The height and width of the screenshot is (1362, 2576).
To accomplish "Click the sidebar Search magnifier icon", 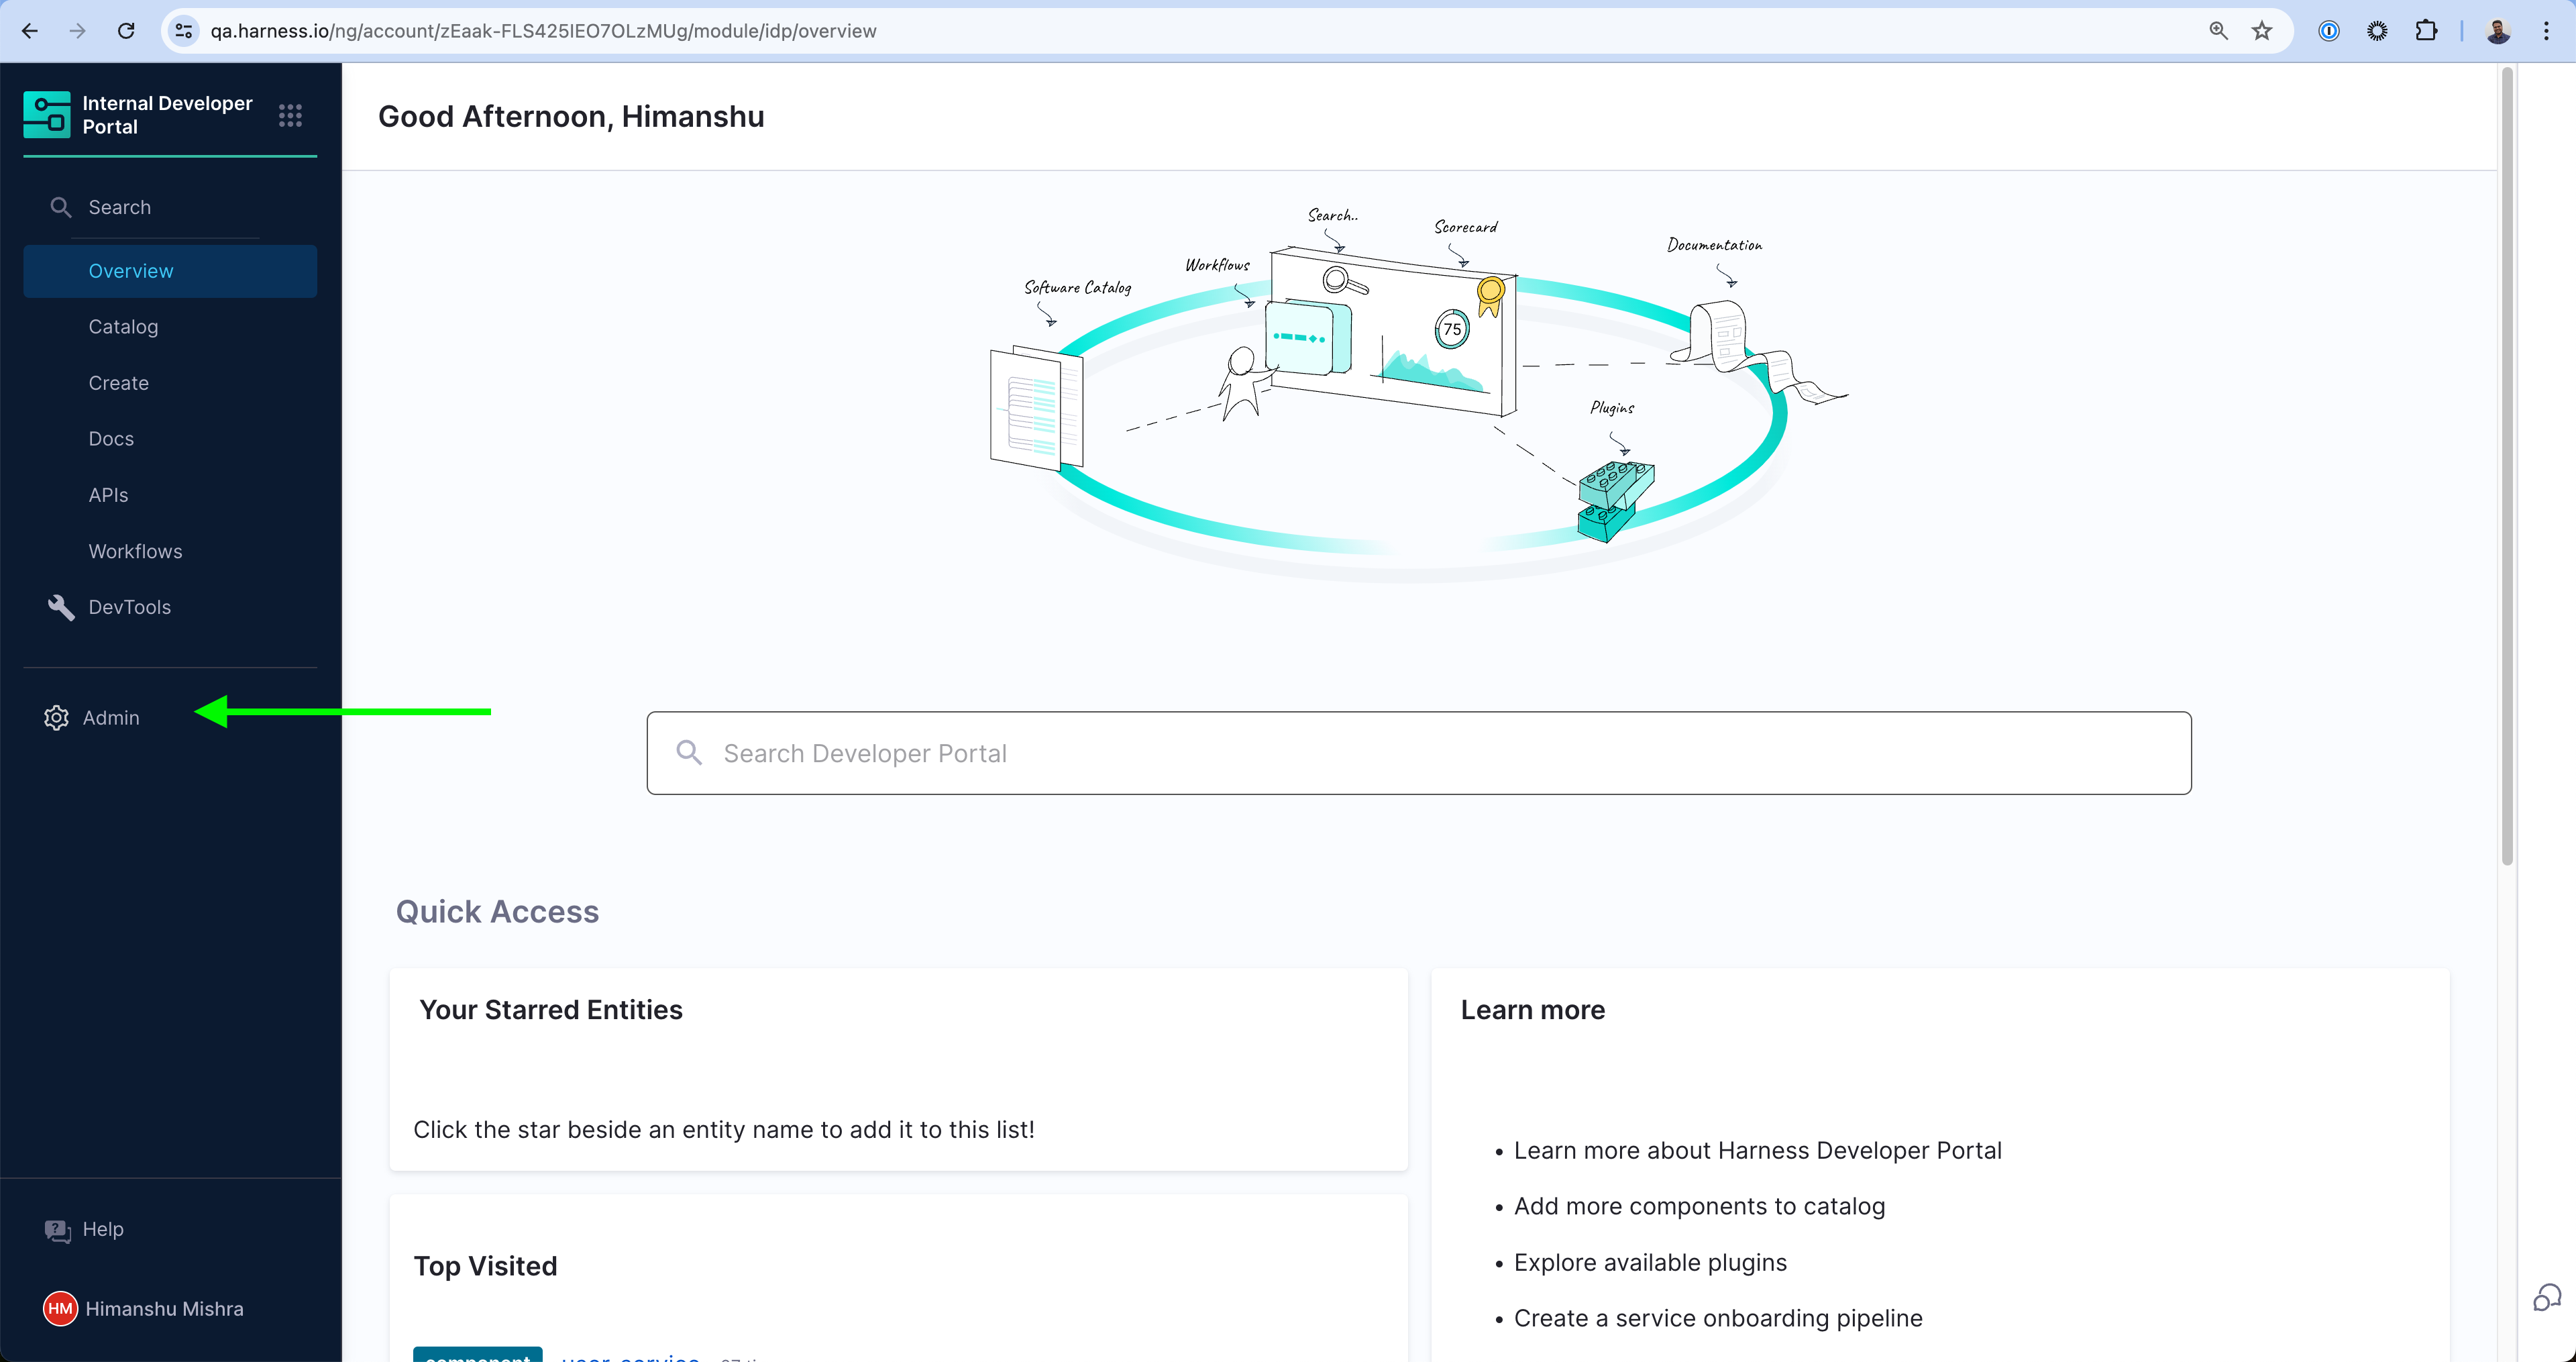I will 61,207.
